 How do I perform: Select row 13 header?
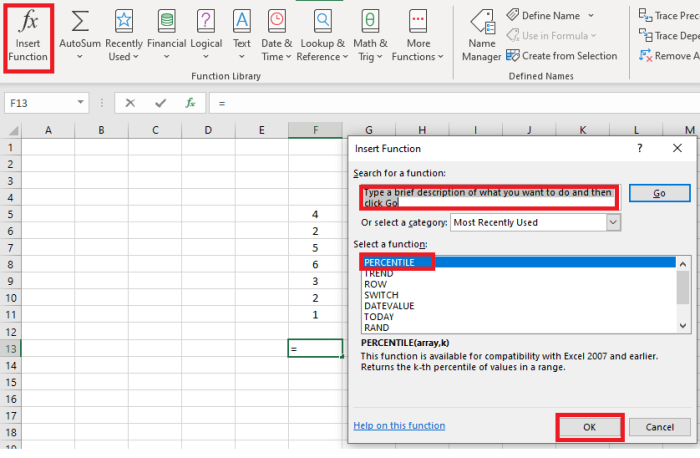[x=11, y=349]
